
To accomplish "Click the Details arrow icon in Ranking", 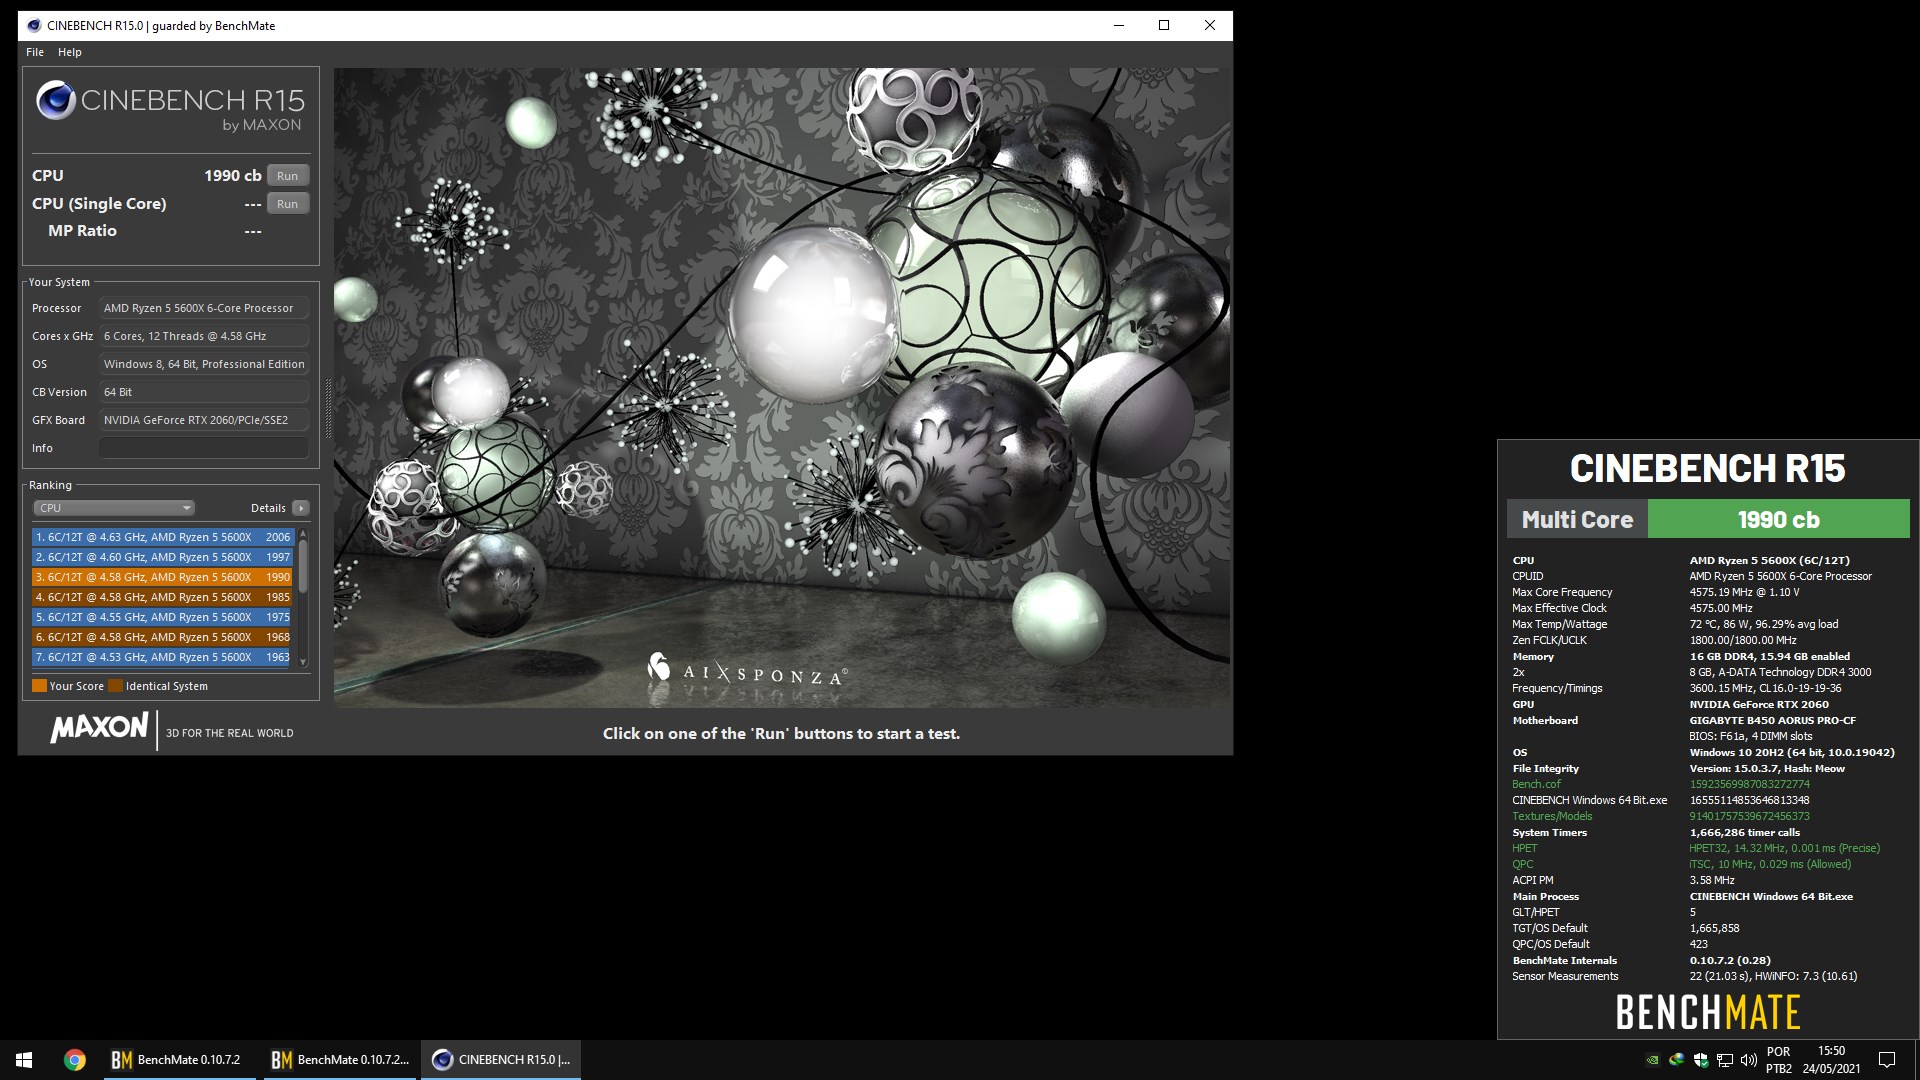I will click(300, 508).
